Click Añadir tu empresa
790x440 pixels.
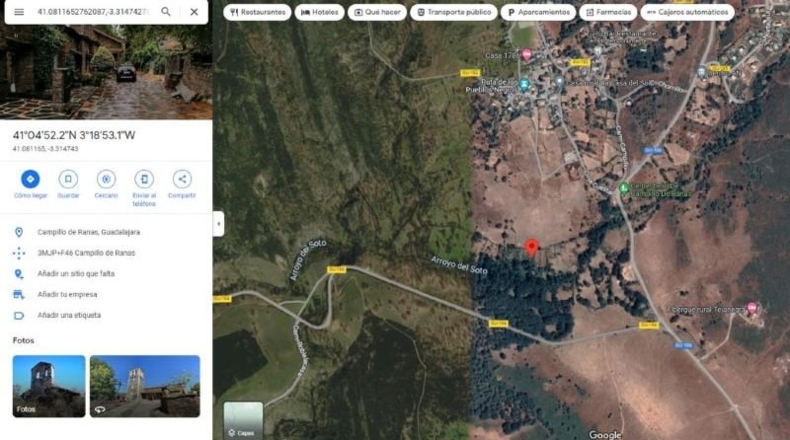67,294
